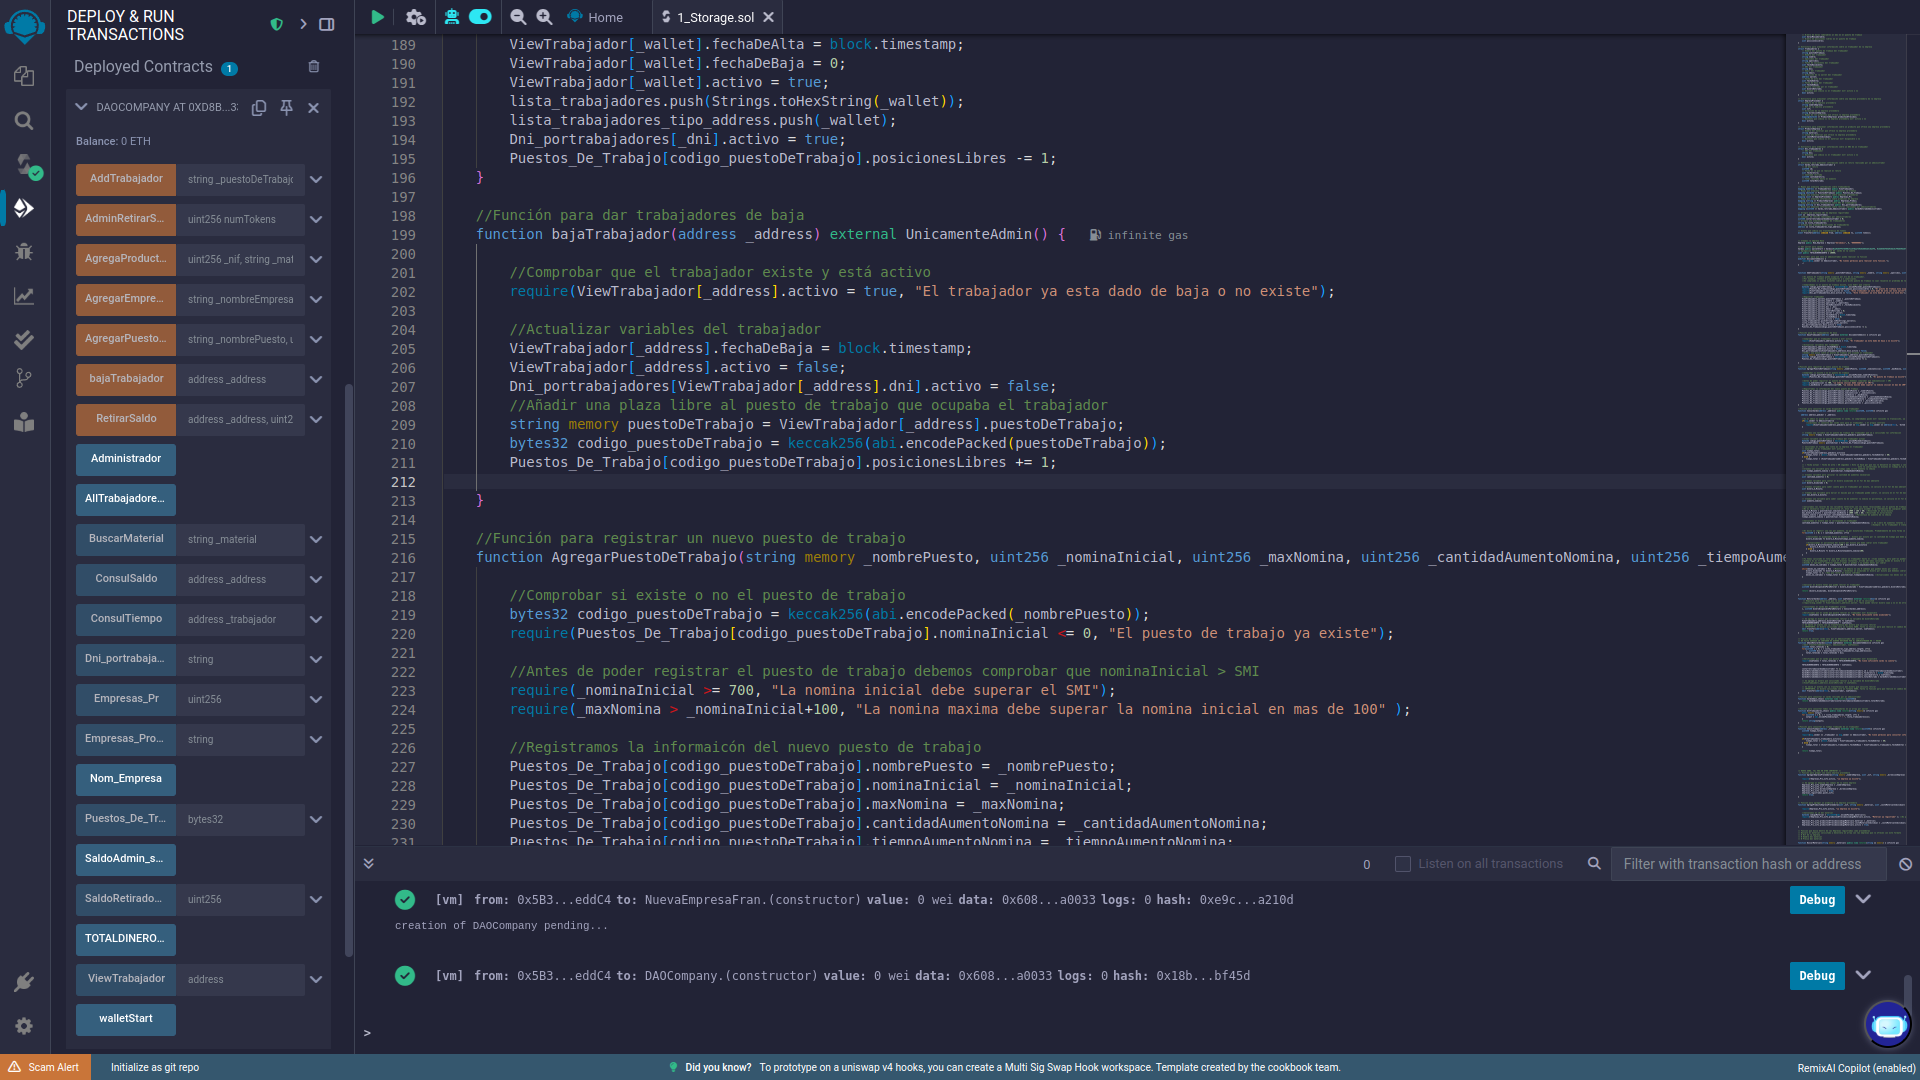Open the RemixAI chat assistant bubble
The image size is (1920, 1080).
coord(1888,1025)
